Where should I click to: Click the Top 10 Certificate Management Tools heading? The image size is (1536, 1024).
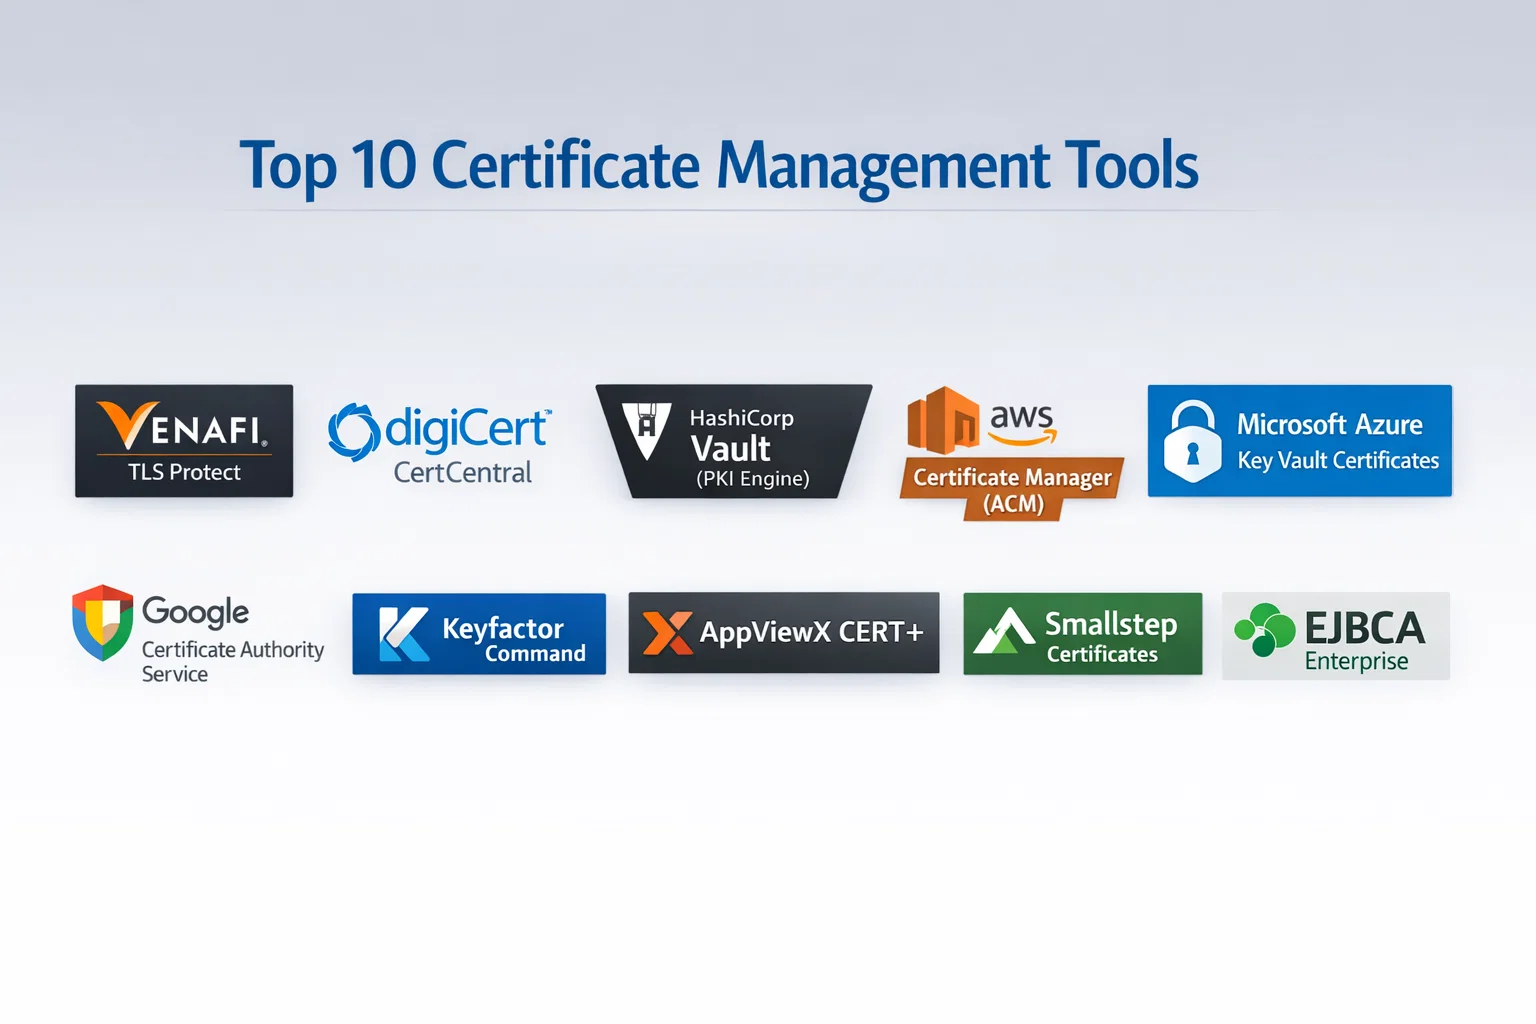tap(718, 165)
